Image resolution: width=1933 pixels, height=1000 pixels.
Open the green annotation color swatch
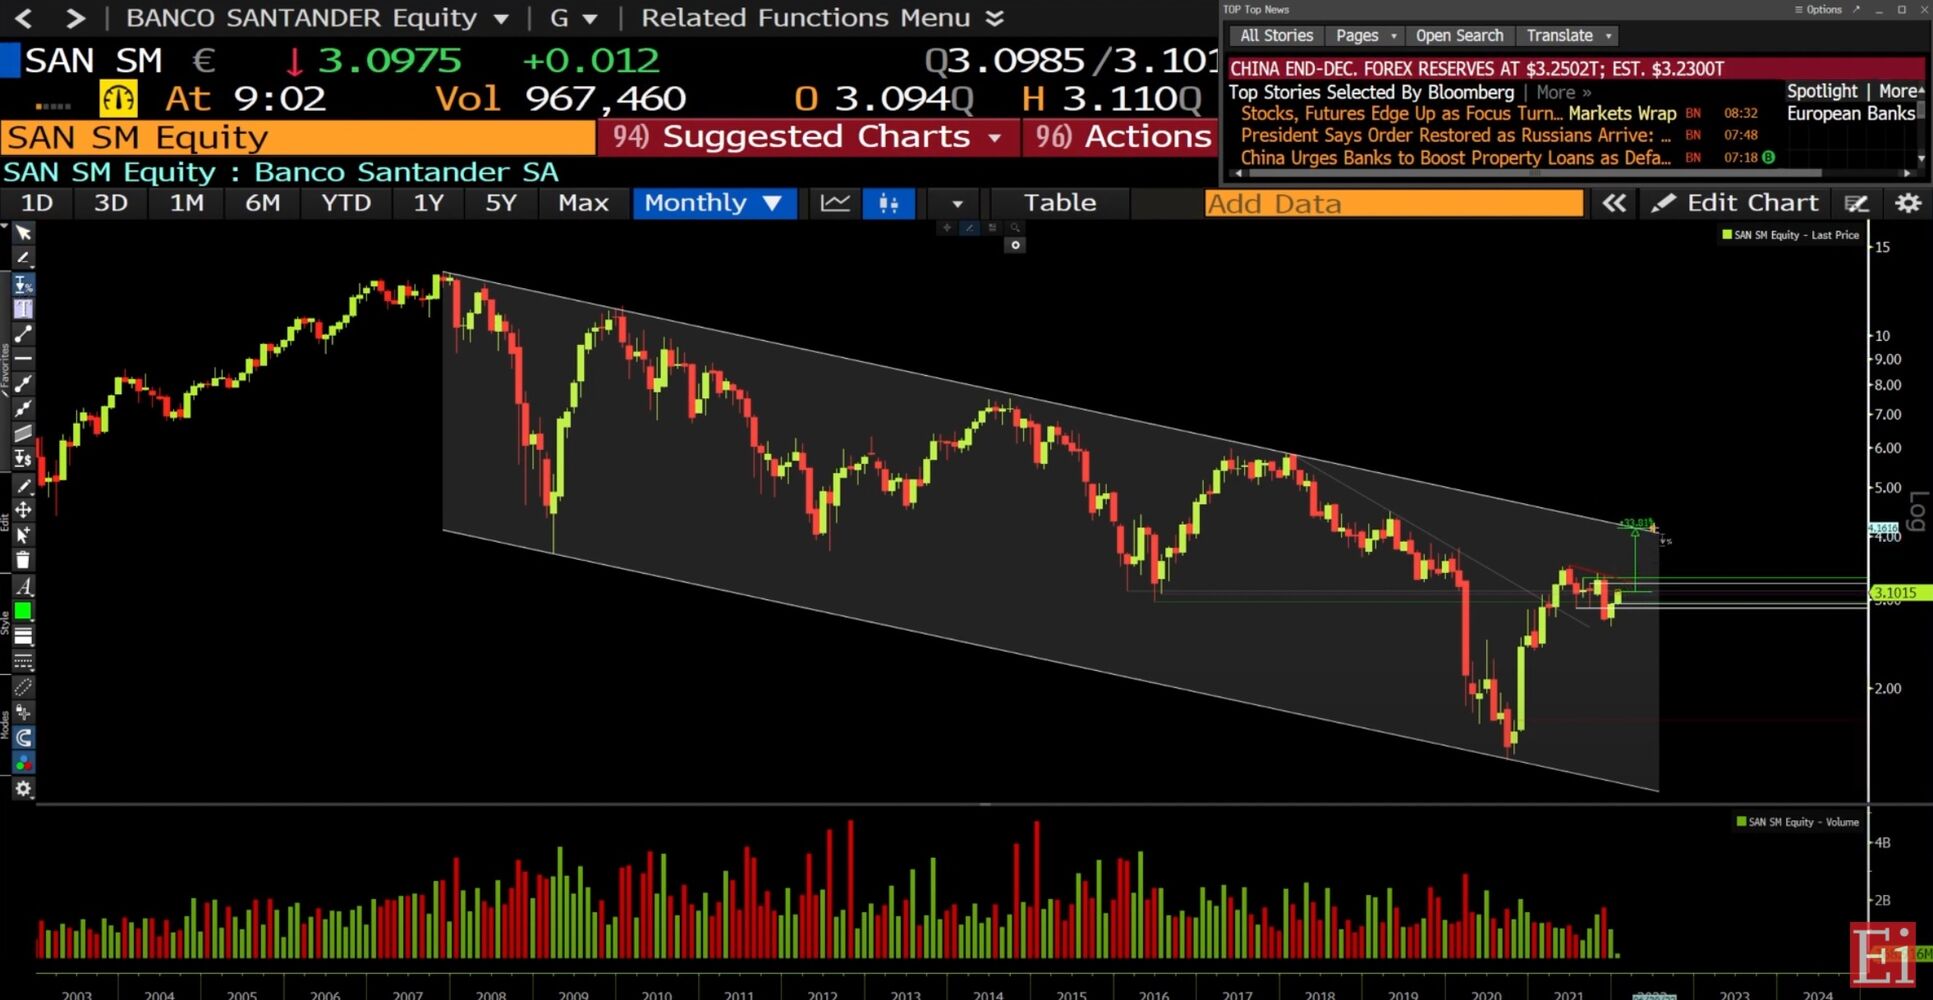click(23, 611)
